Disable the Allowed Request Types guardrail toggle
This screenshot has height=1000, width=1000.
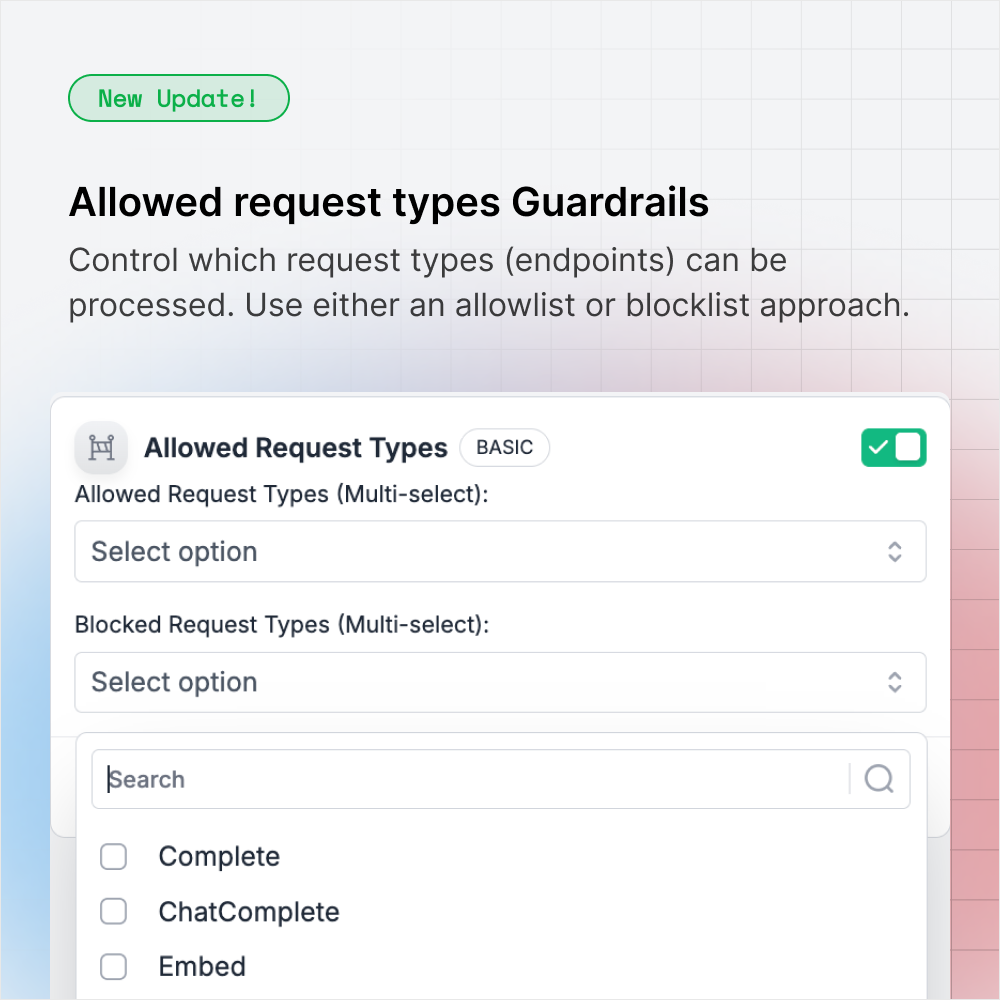tap(893, 447)
